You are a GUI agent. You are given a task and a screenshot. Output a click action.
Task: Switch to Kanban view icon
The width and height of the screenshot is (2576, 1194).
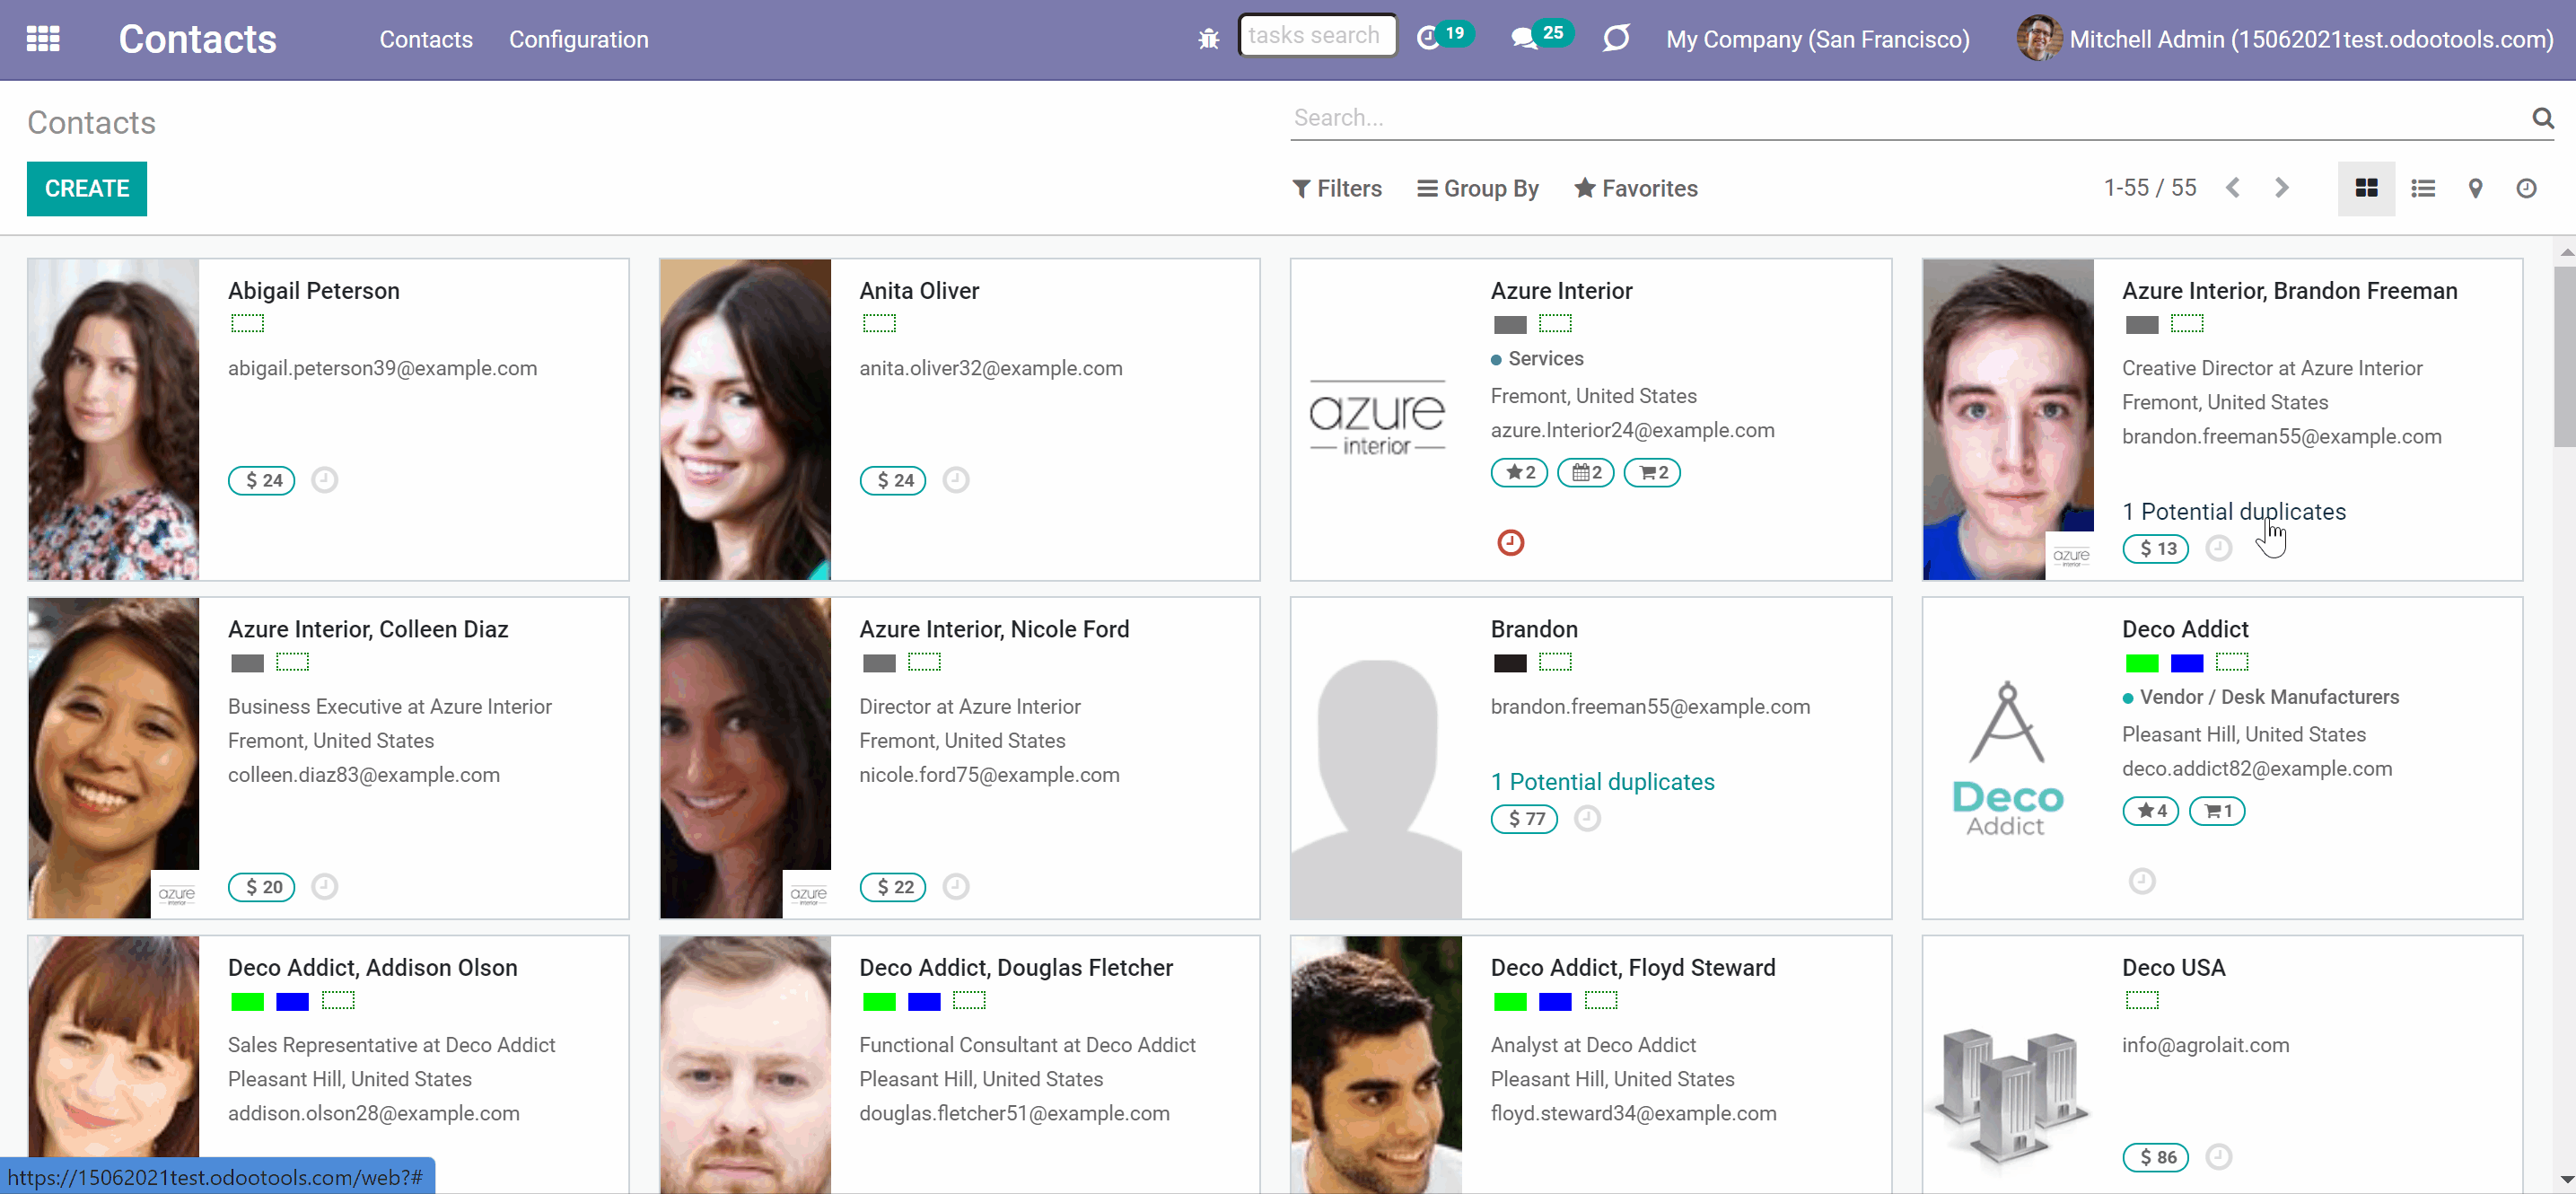click(2366, 188)
